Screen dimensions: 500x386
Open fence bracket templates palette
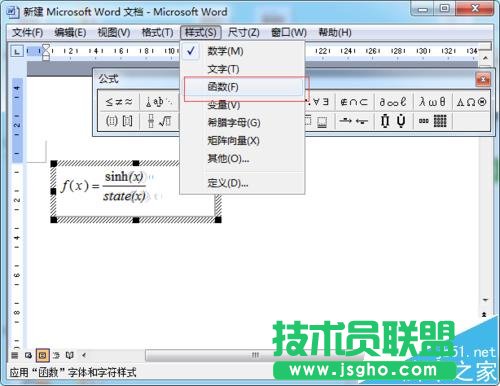coord(119,121)
